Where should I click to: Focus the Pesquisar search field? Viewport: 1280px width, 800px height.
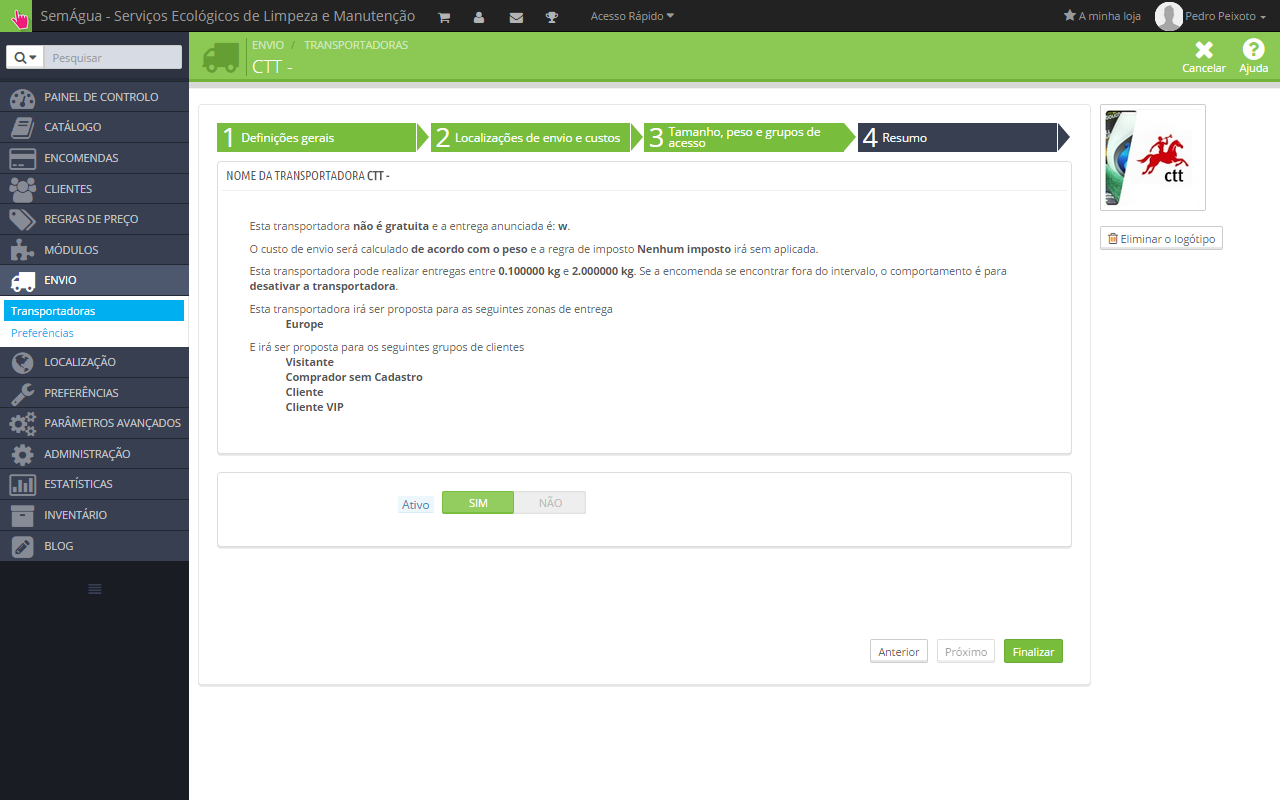point(113,57)
